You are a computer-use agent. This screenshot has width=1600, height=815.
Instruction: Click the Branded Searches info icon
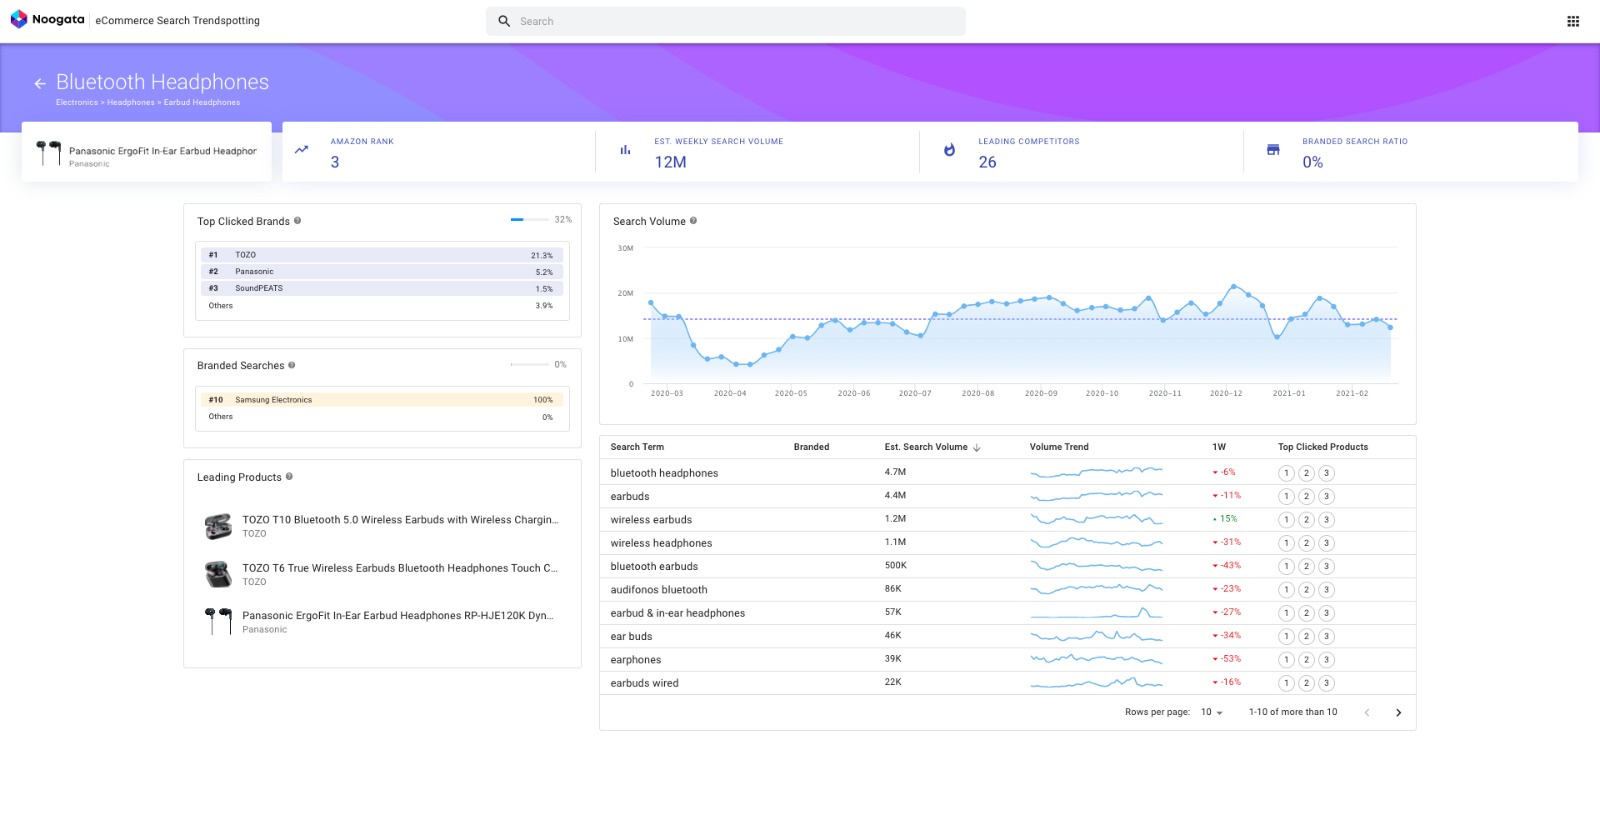click(x=292, y=365)
